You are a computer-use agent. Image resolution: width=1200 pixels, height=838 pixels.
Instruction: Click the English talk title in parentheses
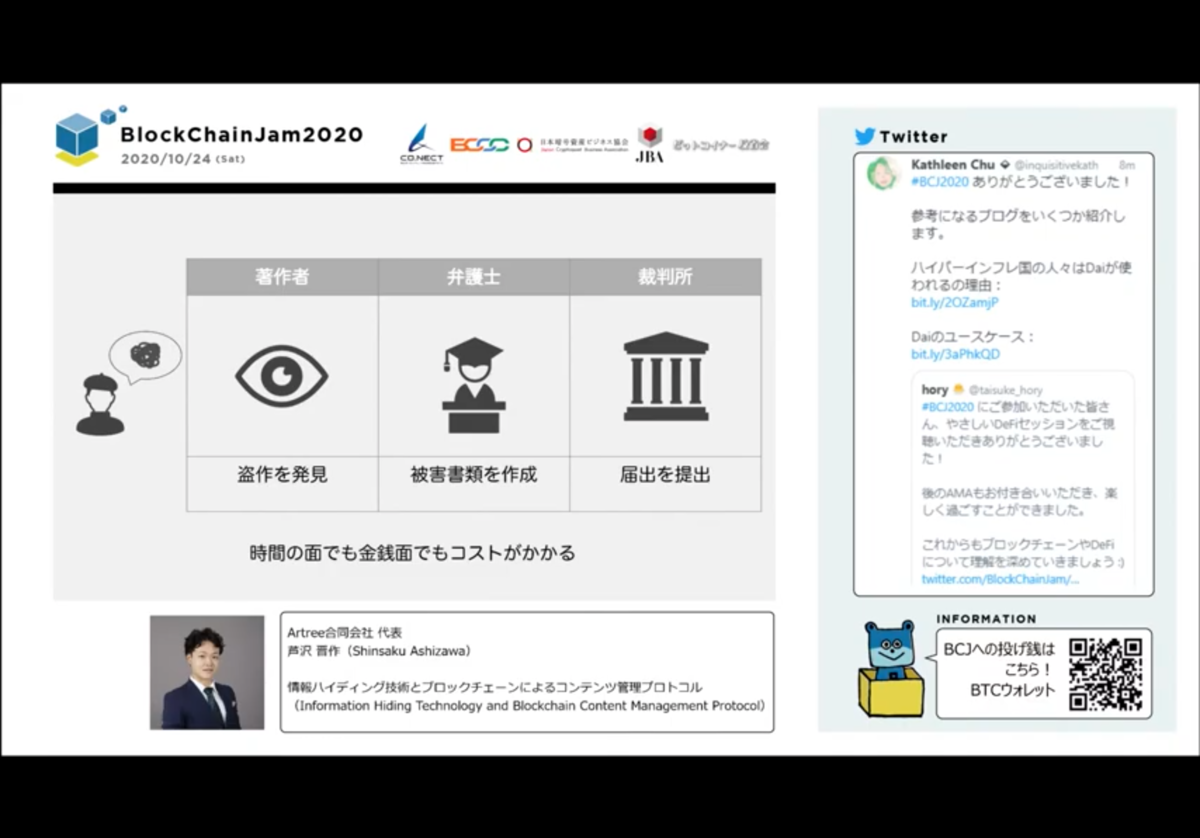(x=529, y=705)
